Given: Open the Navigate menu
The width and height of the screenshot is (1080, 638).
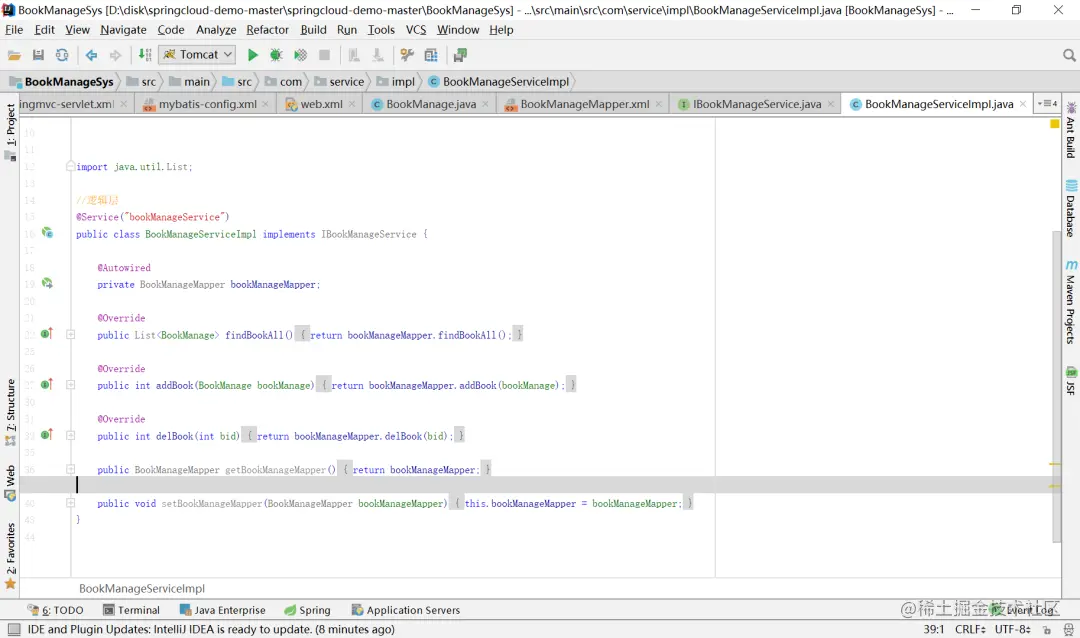Looking at the screenshot, I should click(123, 30).
